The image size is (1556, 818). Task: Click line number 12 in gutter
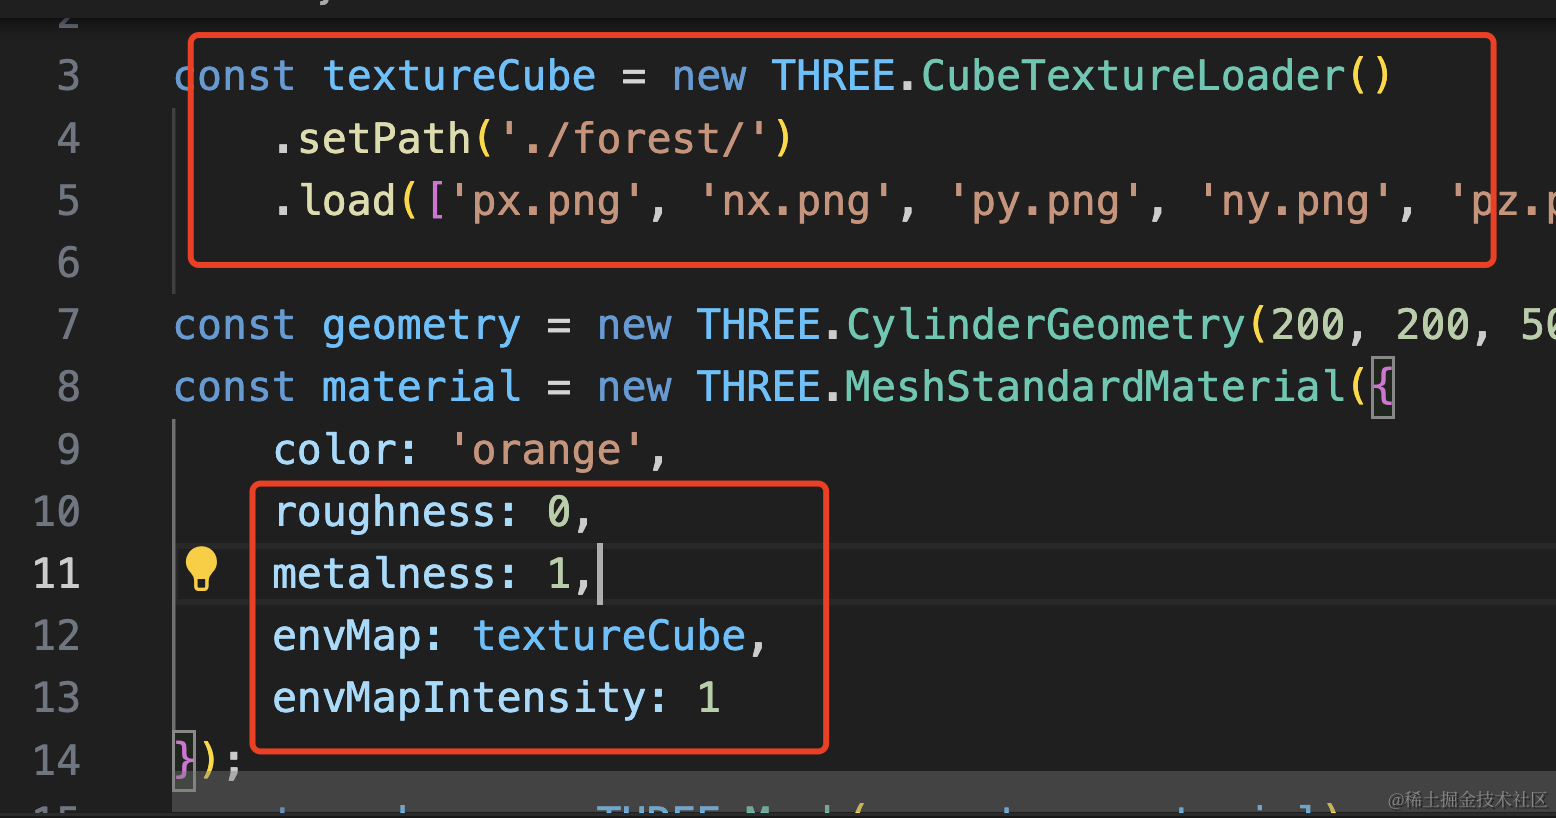[56, 635]
